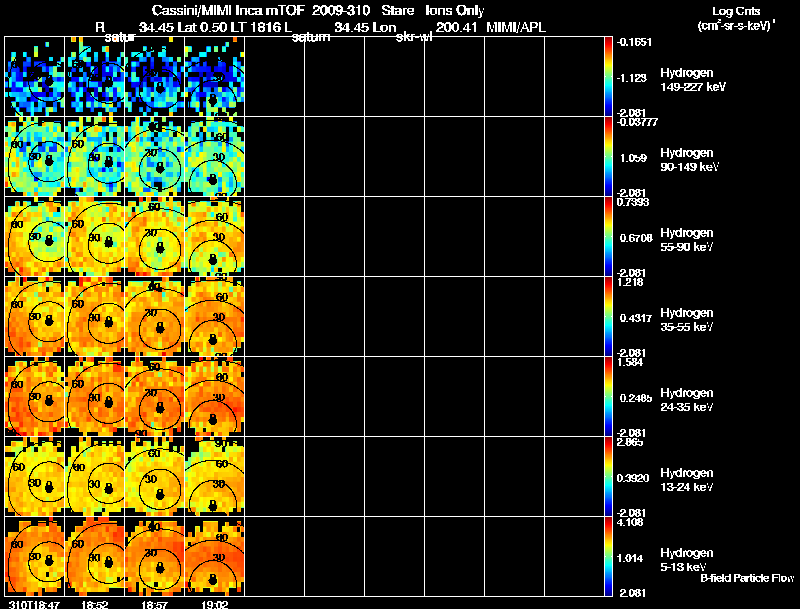The width and height of the screenshot is (800, 609).
Task: Click the color bar for Hydrogen 149-227 keV
Action: pyautogui.click(x=608, y=77)
